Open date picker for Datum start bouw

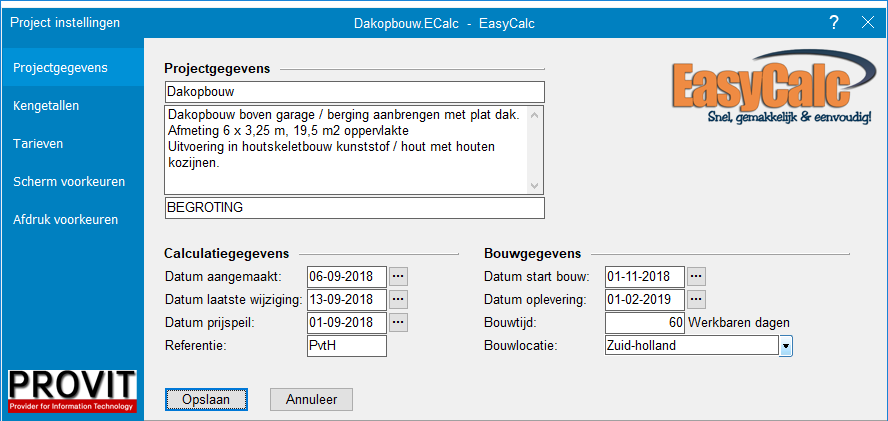697,276
